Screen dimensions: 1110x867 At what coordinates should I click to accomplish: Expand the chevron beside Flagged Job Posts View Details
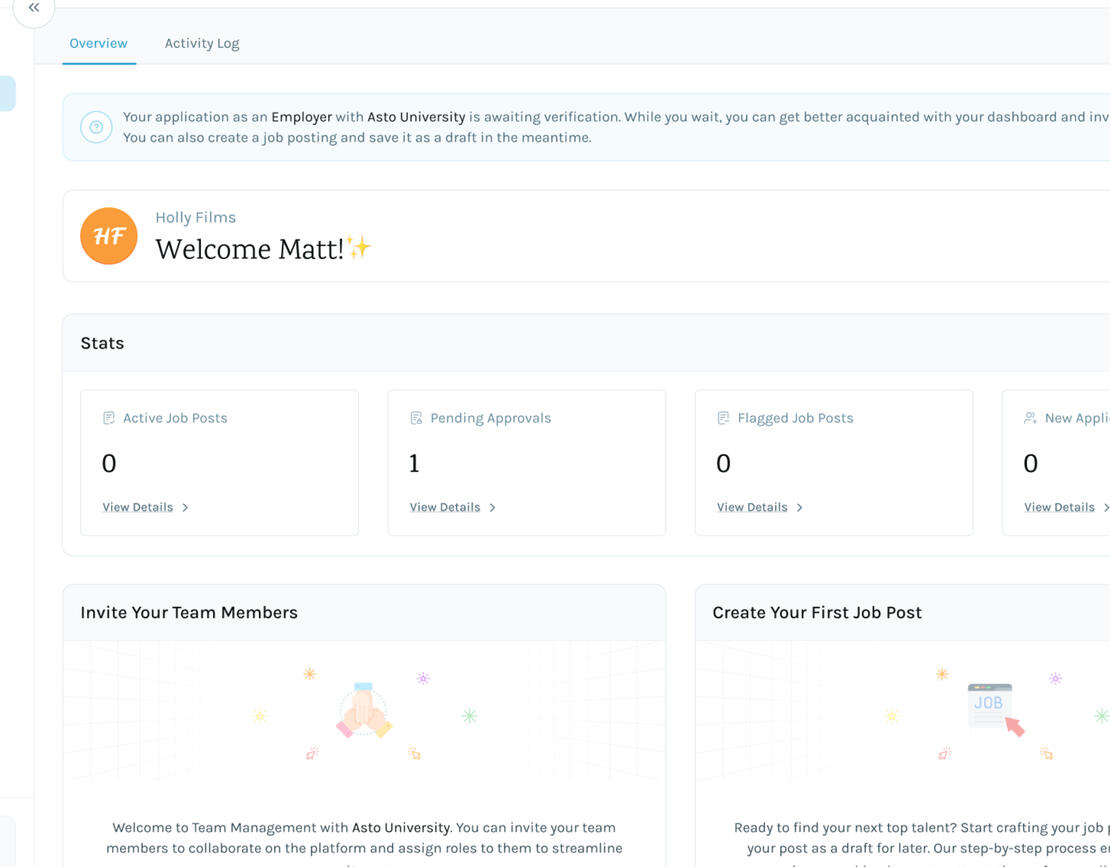coord(799,507)
